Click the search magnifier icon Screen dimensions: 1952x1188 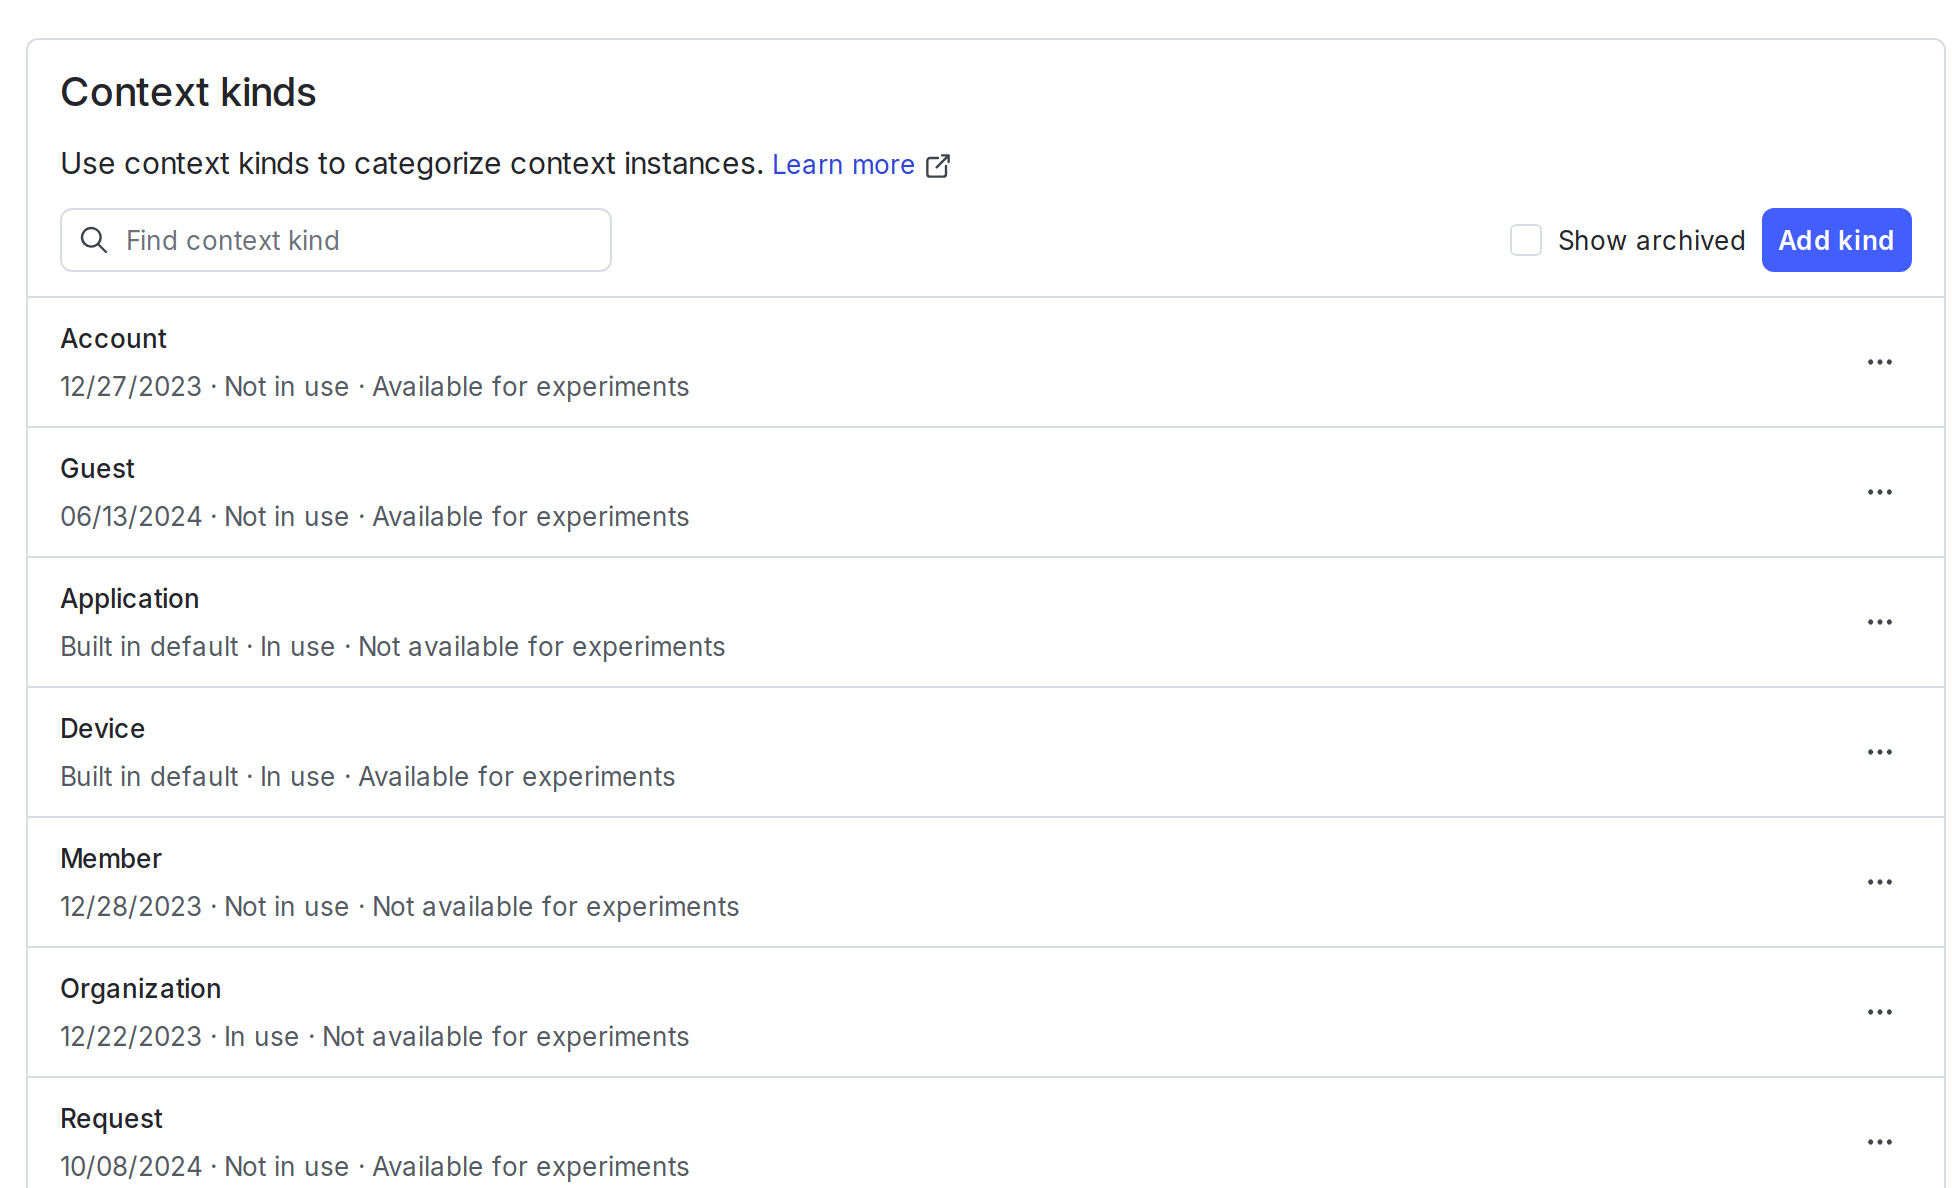[95, 240]
